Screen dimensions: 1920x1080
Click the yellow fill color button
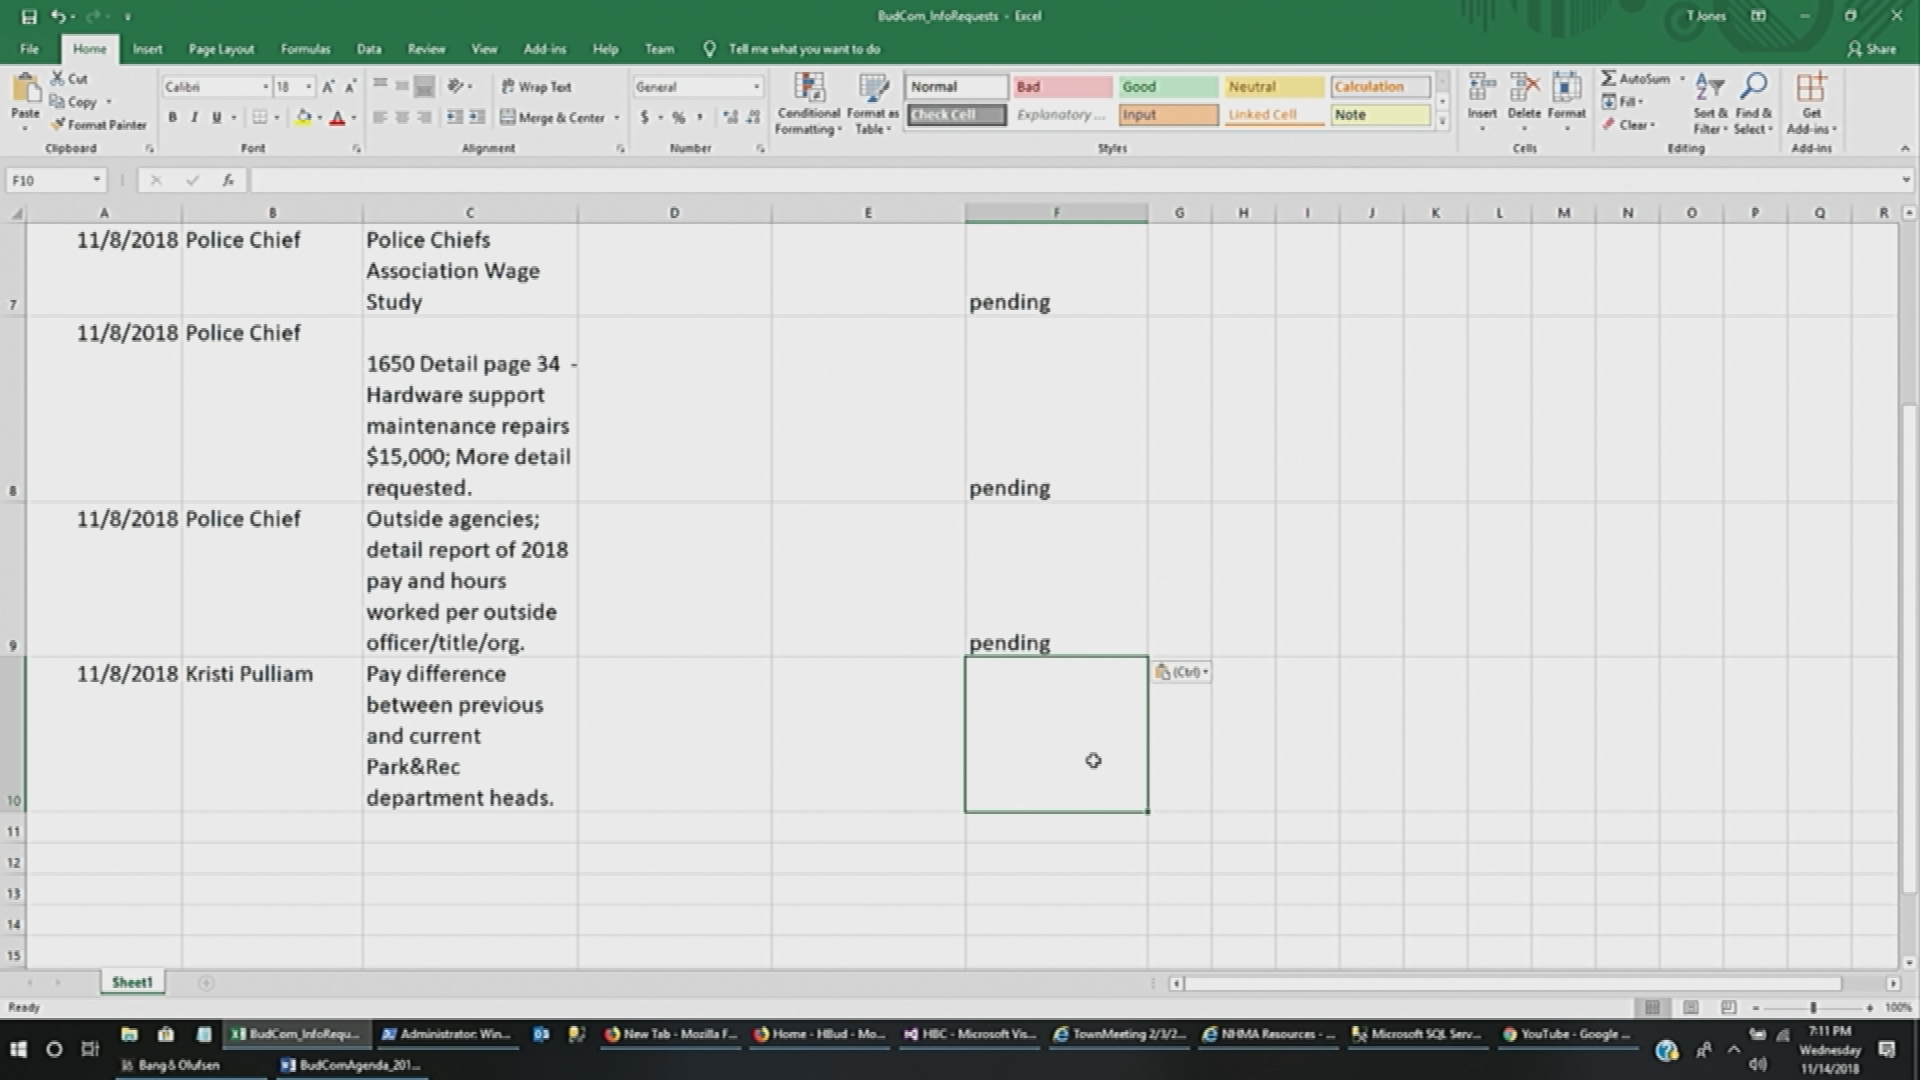pos(303,118)
